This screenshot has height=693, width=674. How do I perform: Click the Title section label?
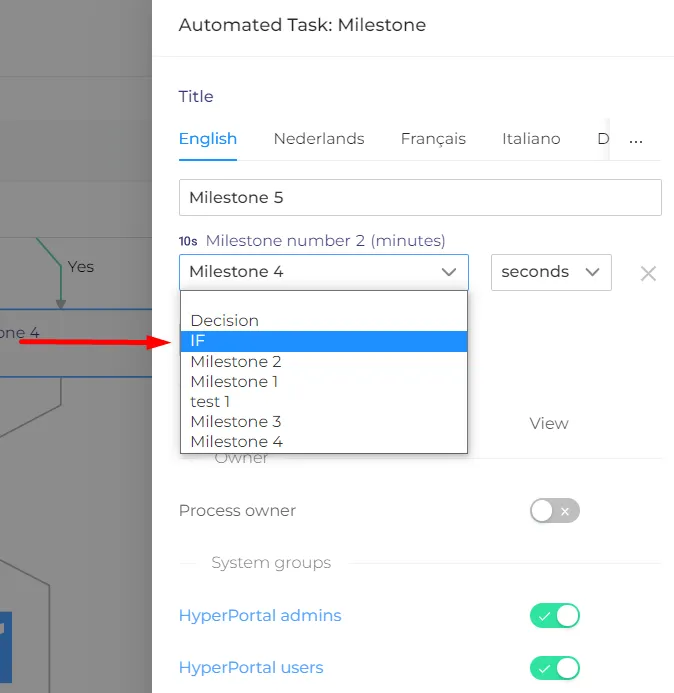point(196,96)
